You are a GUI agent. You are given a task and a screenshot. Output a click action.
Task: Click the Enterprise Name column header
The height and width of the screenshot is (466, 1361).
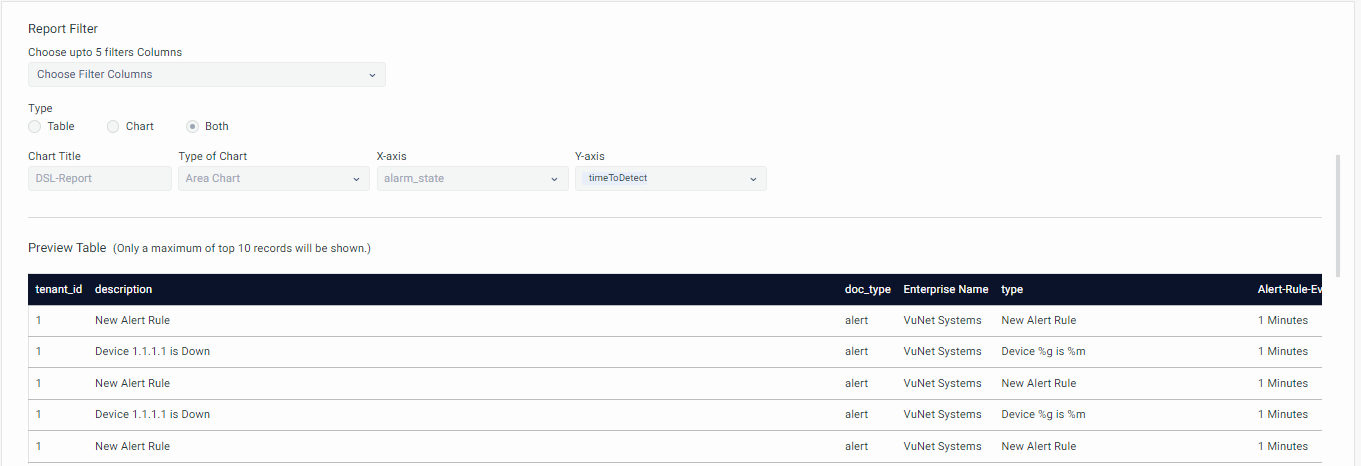[x=945, y=290]
